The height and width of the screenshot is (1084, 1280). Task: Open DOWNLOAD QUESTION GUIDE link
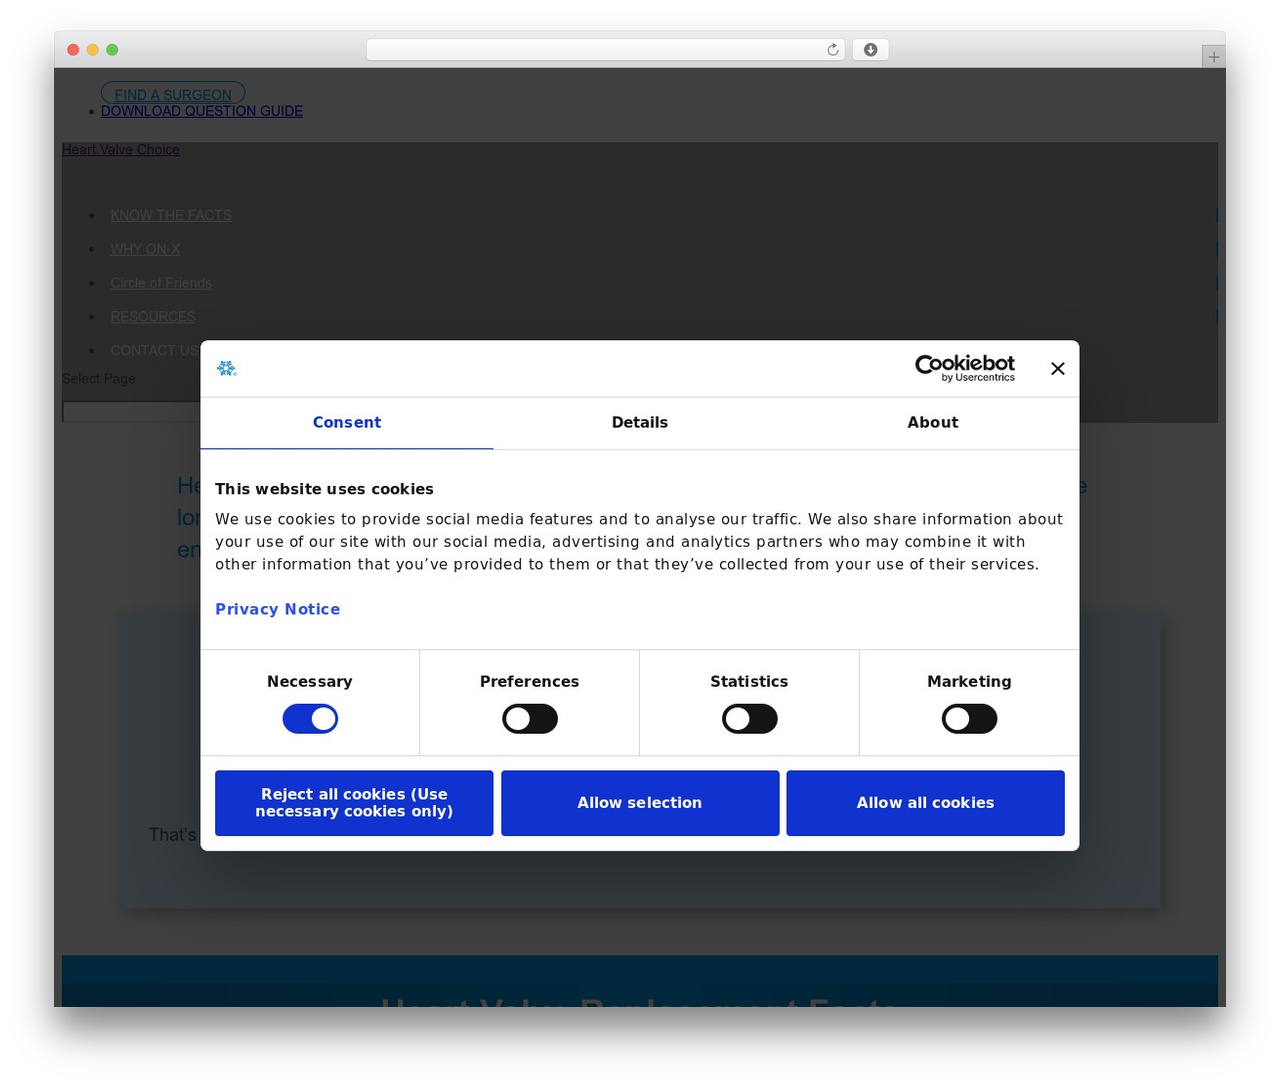pyautogui.click(x=202, y=111)
